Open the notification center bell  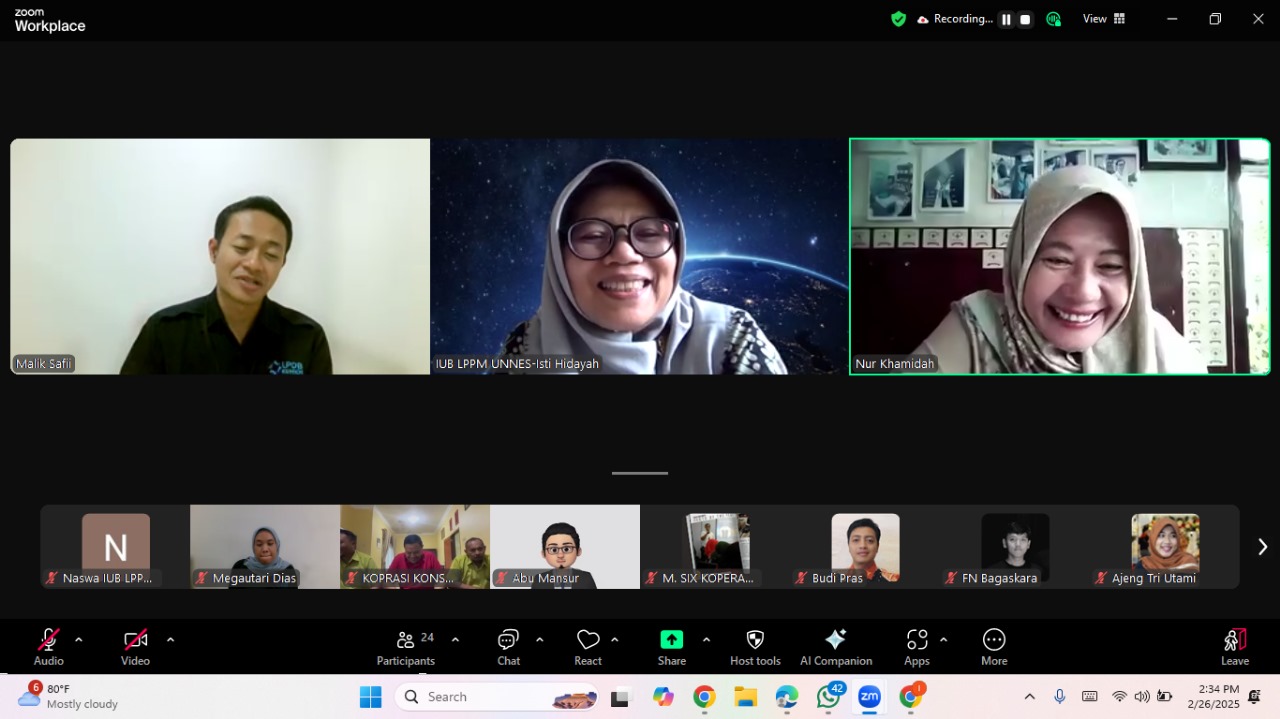coord(1255,697)
